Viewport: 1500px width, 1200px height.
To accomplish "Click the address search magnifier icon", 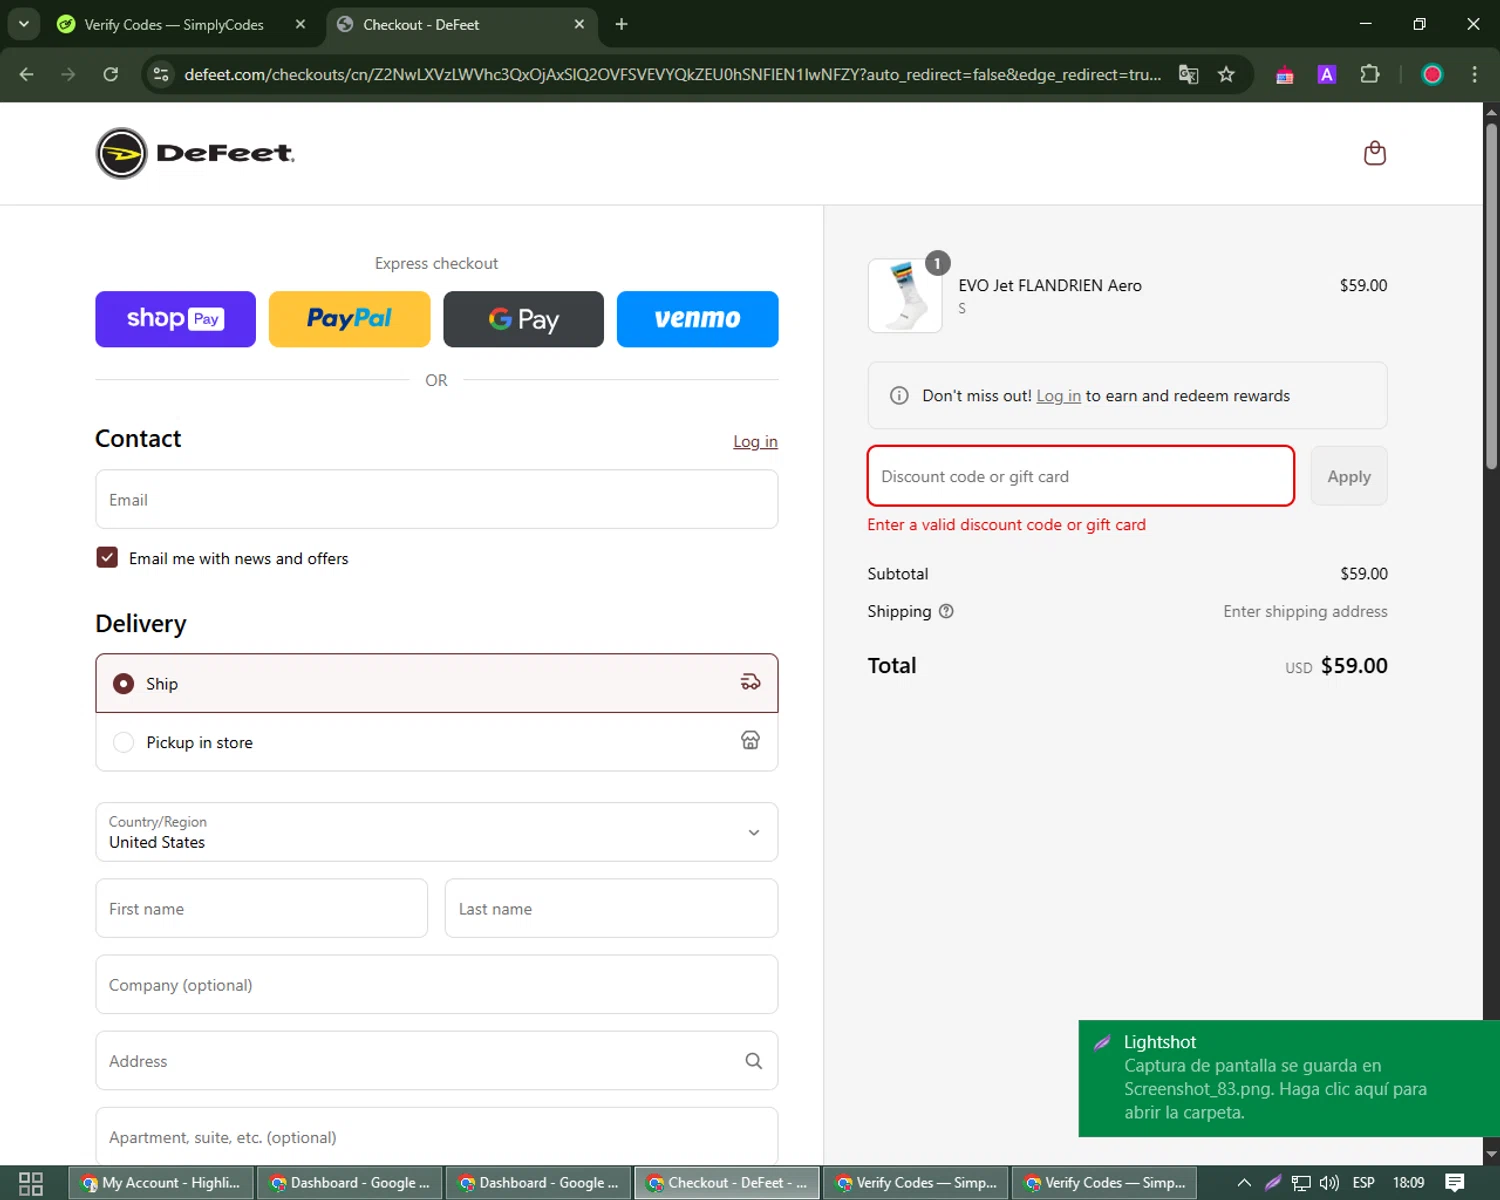I will (x=753, y=1061).
